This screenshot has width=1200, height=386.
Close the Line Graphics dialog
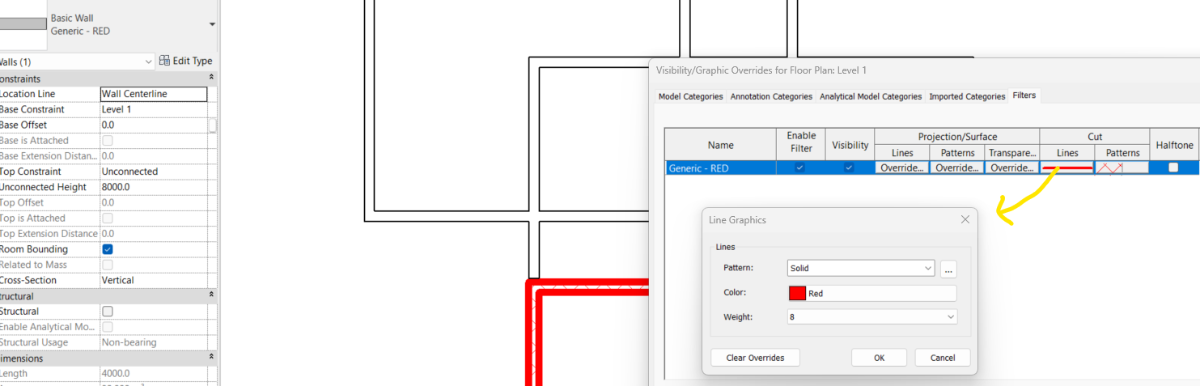click(965, 219)
